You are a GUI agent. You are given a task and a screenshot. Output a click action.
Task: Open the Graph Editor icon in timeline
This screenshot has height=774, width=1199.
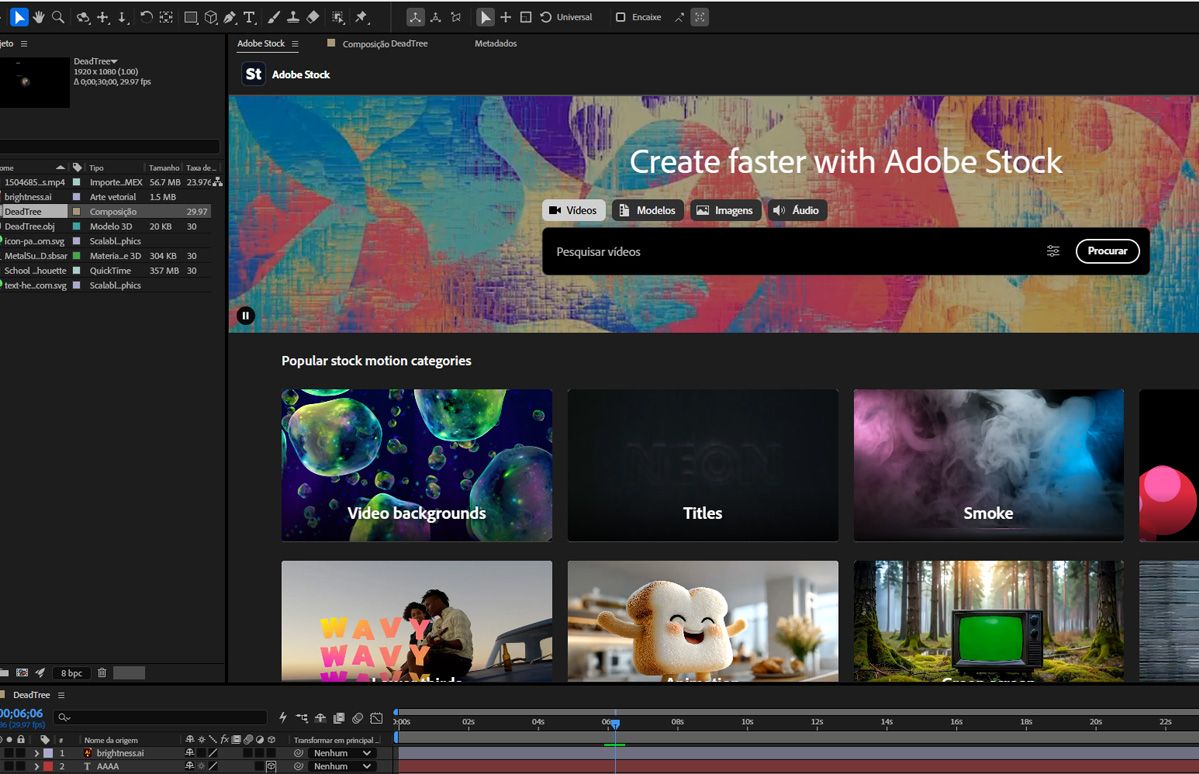point(376,718)
